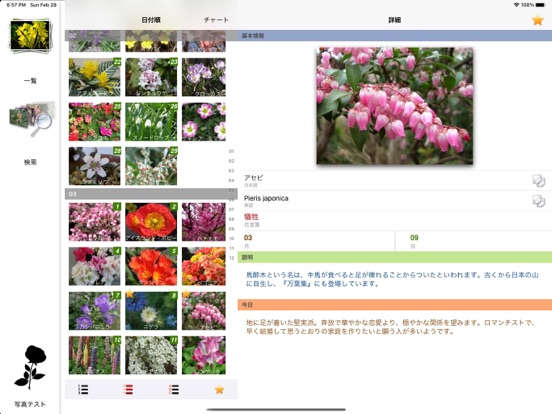The height and width of the screenshot is (414, 552).
Task: Tap the large アセビ detail photo
Action: coord(395,106)
